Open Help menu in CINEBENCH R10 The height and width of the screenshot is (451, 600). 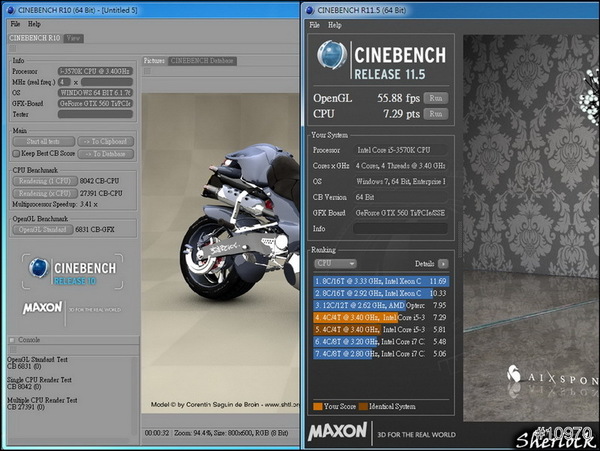34,23
